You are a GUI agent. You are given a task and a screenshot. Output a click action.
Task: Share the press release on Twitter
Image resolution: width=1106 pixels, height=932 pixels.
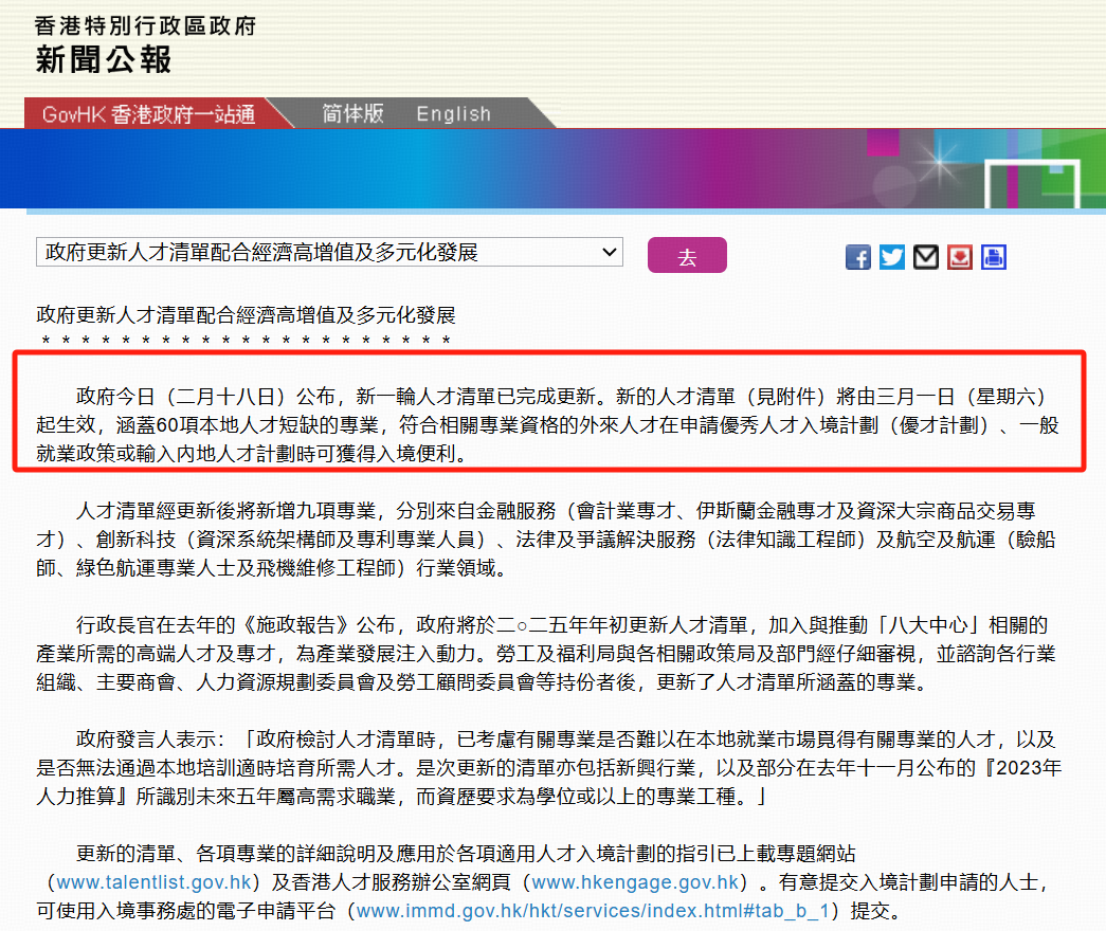(x=892, y=257)
